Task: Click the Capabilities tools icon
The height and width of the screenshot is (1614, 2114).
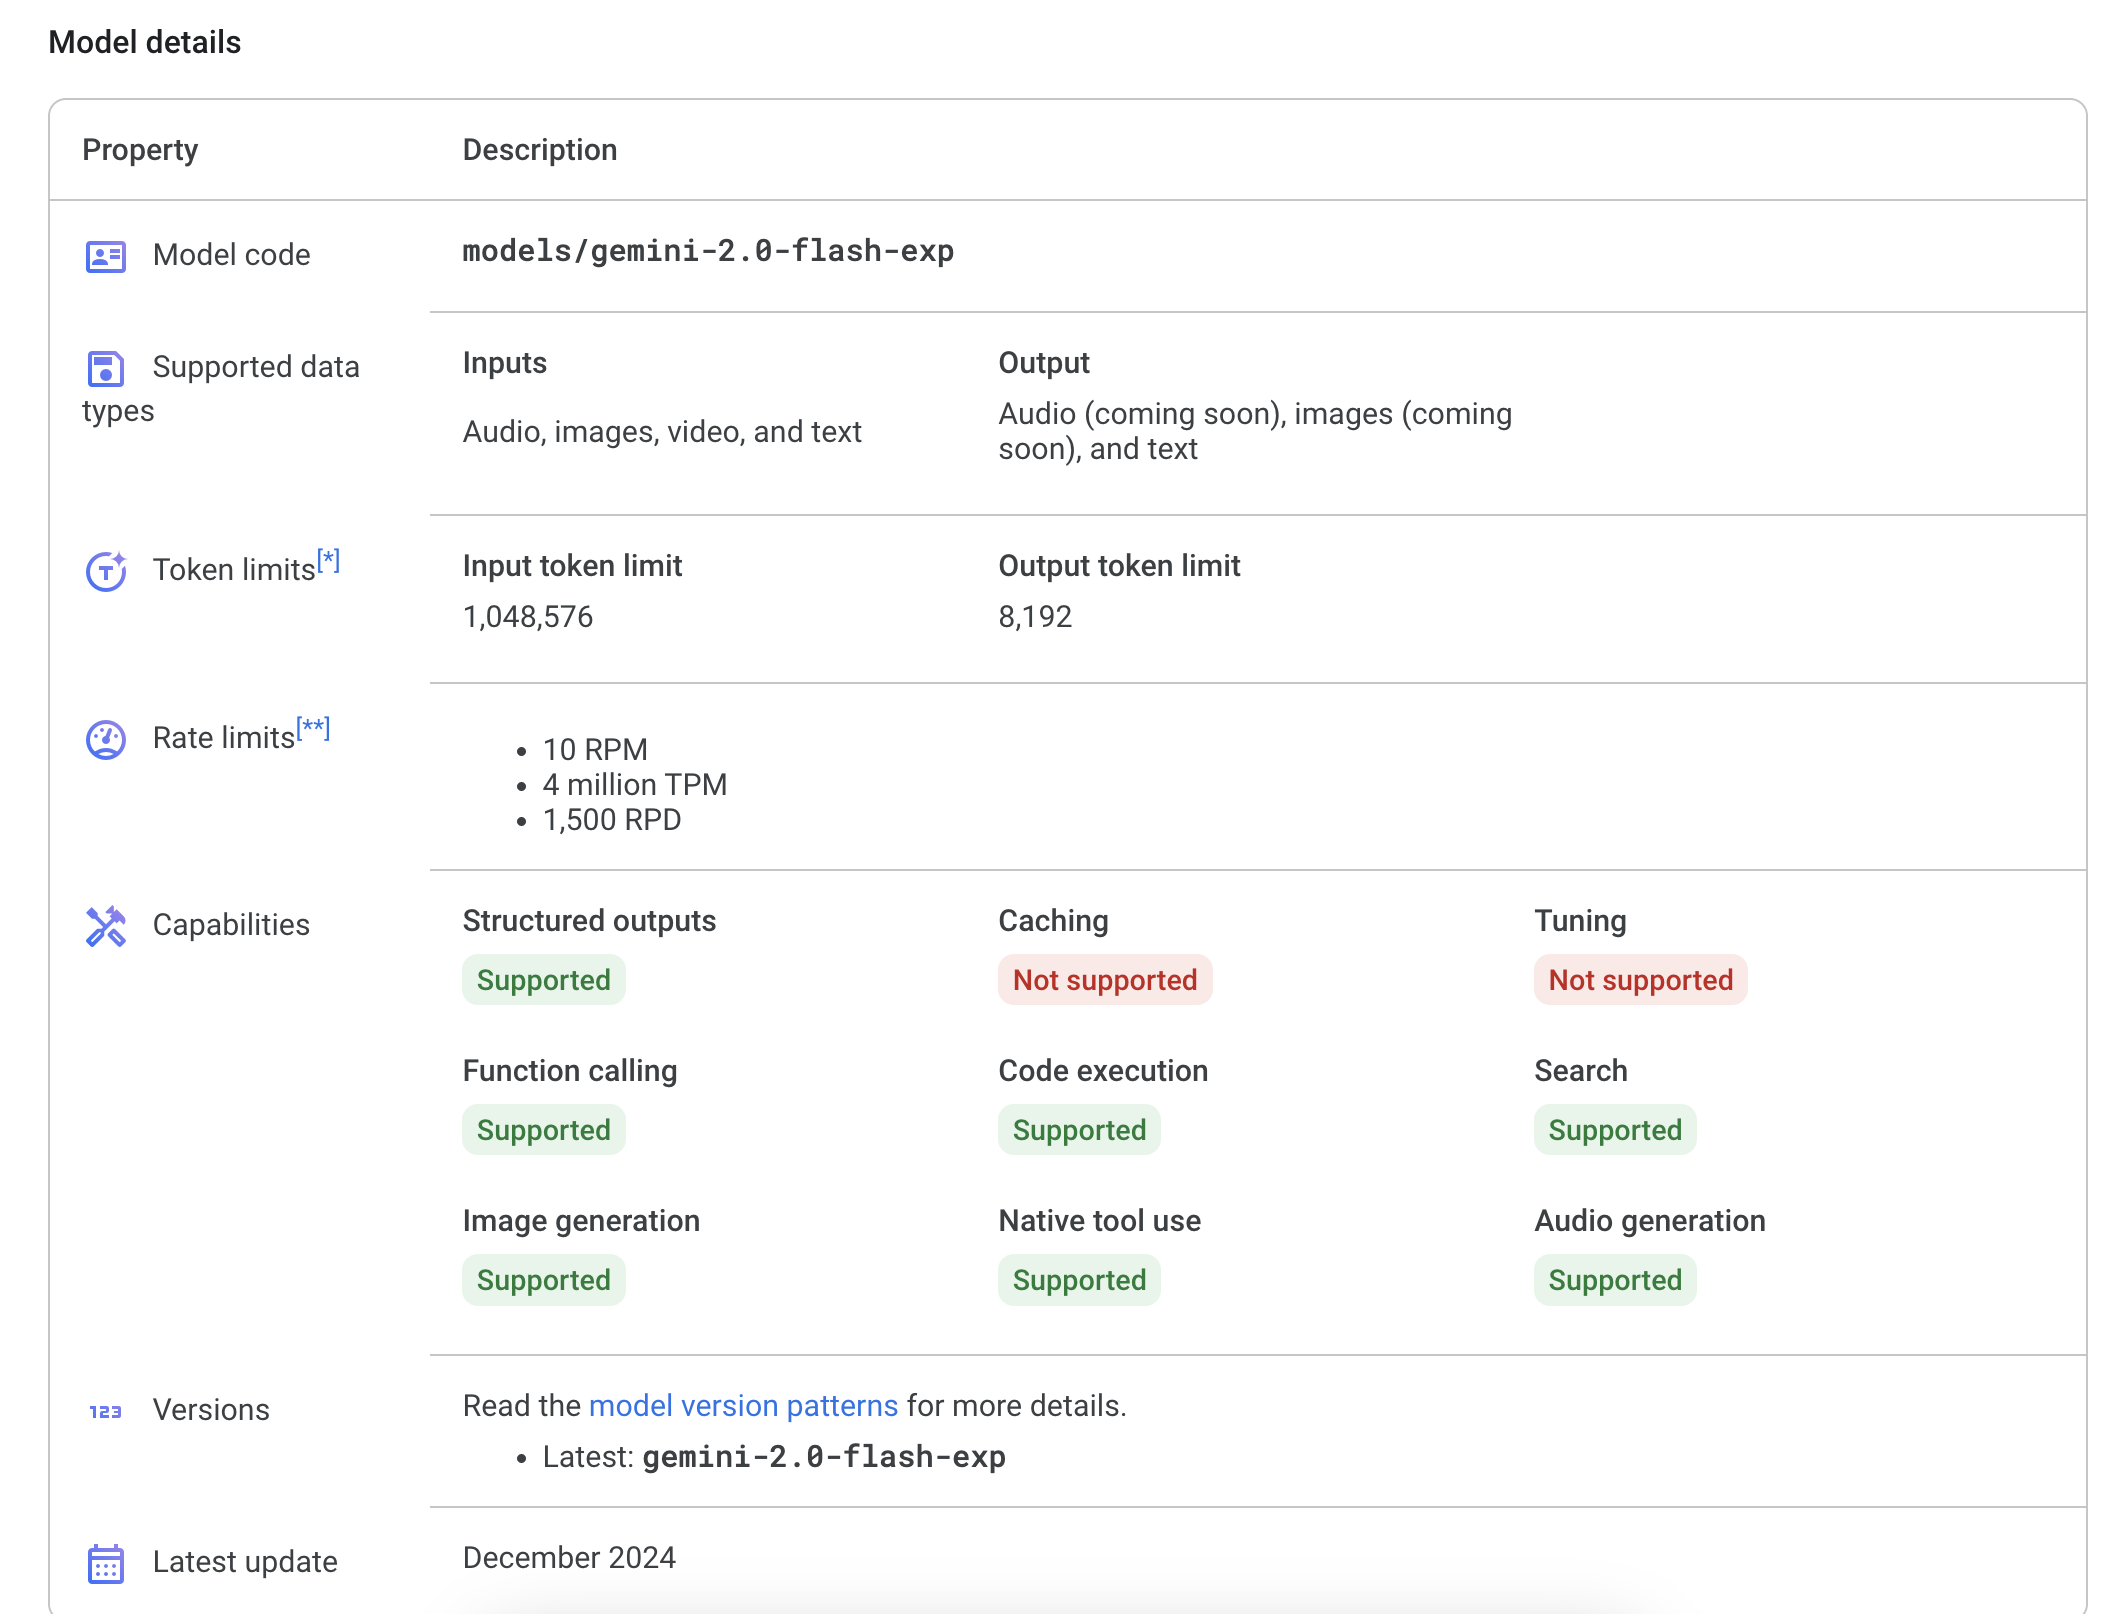Action: [105, 926]
